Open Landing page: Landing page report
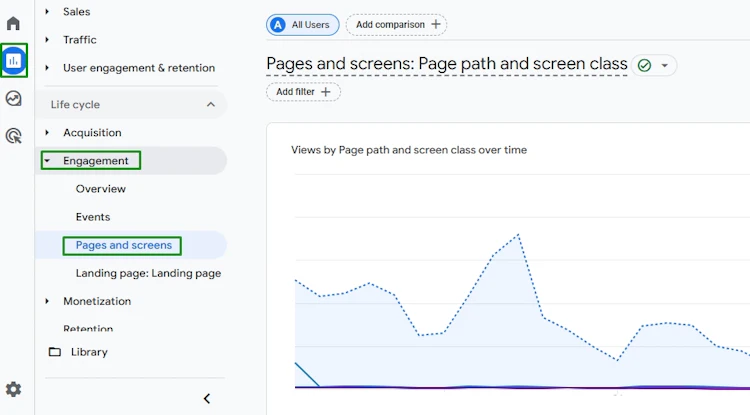Viewport: 750px width, 415px height. [148, 273]
